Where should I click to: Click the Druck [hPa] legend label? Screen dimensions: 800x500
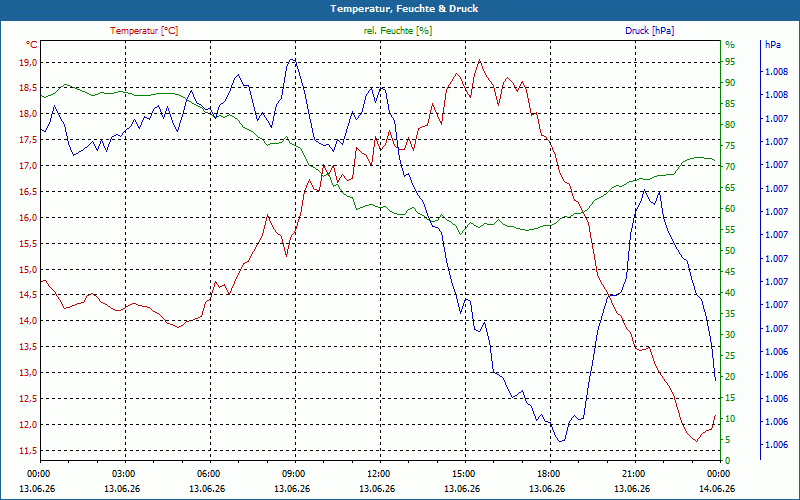click(x=649, y=31)
